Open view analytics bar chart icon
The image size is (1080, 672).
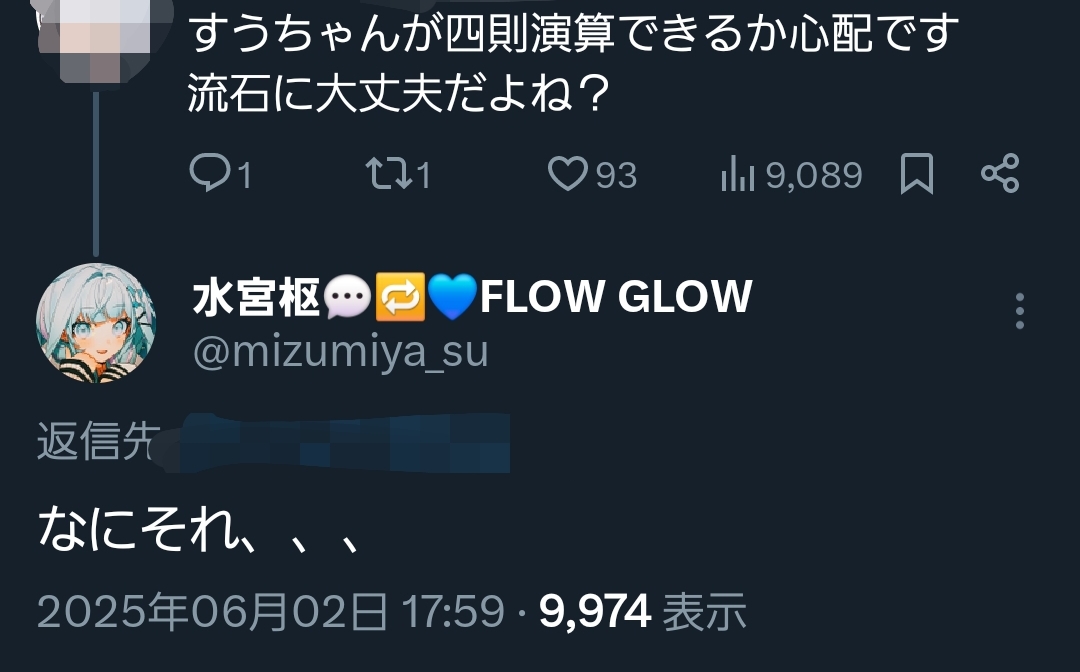pyautogui.click(x=738, y=174)
